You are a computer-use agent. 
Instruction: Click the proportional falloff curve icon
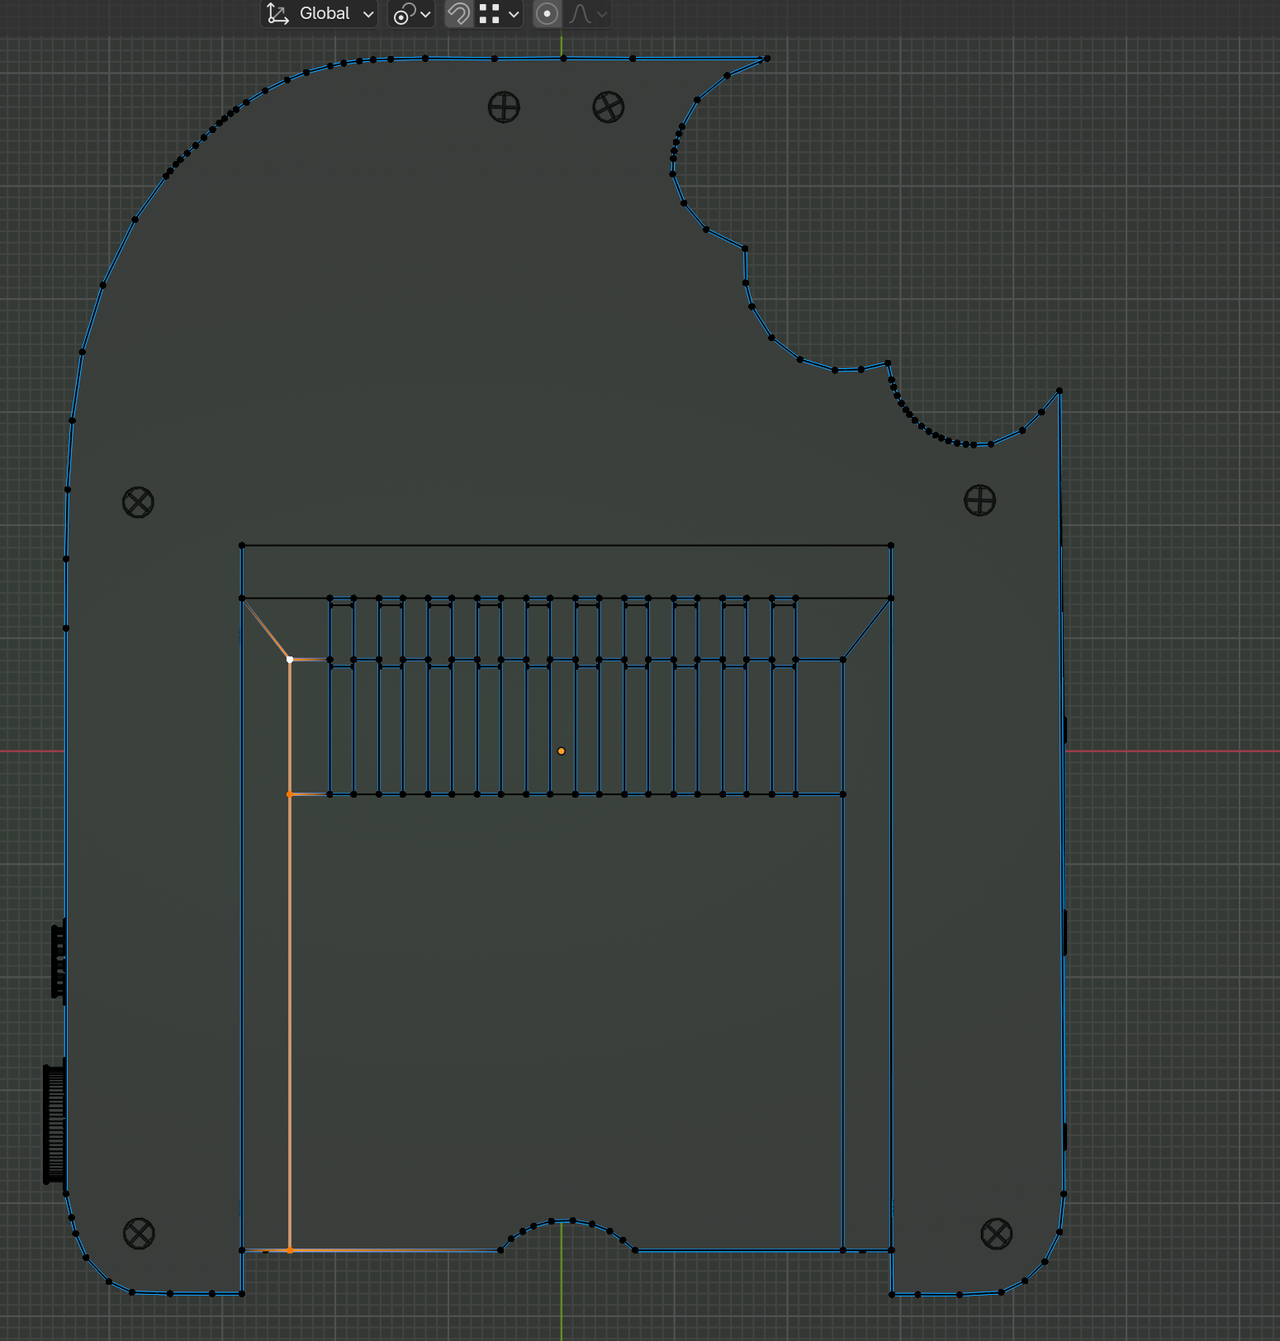pyautogui.click(x=578, y=14)
